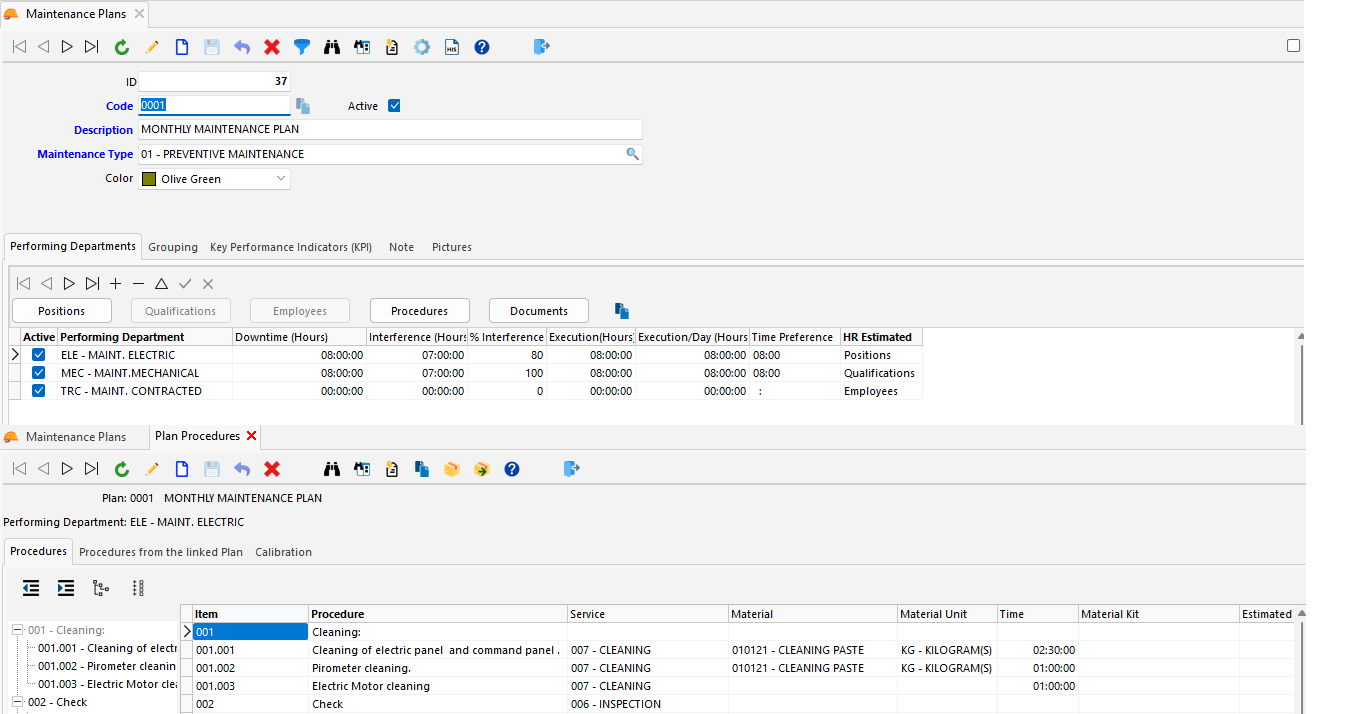1365x714 pixels.
Task: Switch to the Key Performance Indicators (KPI) tab
Action: click(x=290, y=247)
